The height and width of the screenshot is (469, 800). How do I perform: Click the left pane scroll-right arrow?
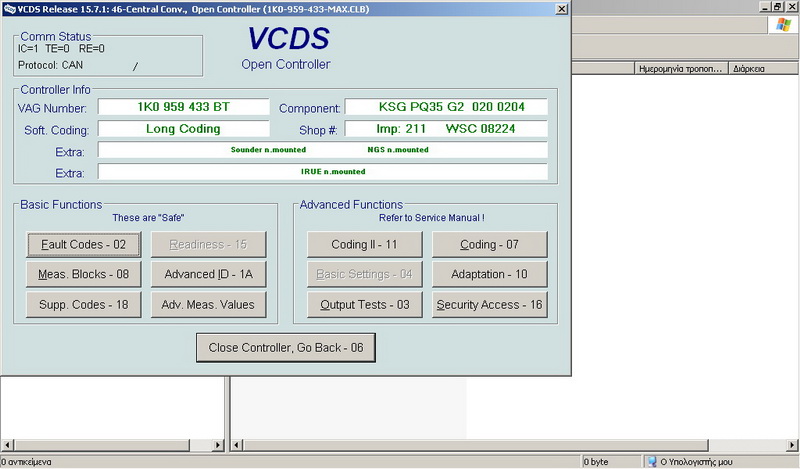tap(218, 445)
